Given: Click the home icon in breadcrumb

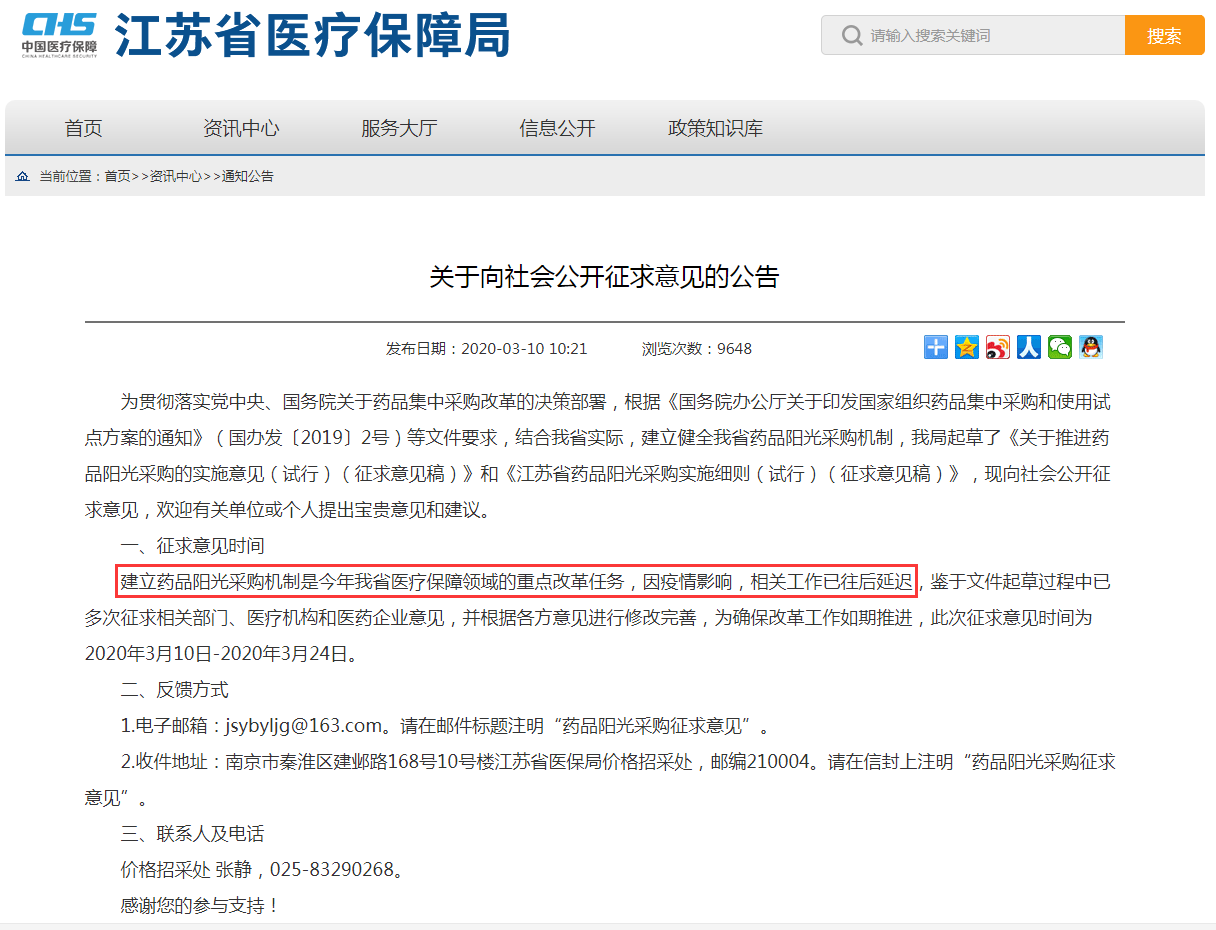Looking at the screenshot, I should pyautogui.click(x=23, y=176).
